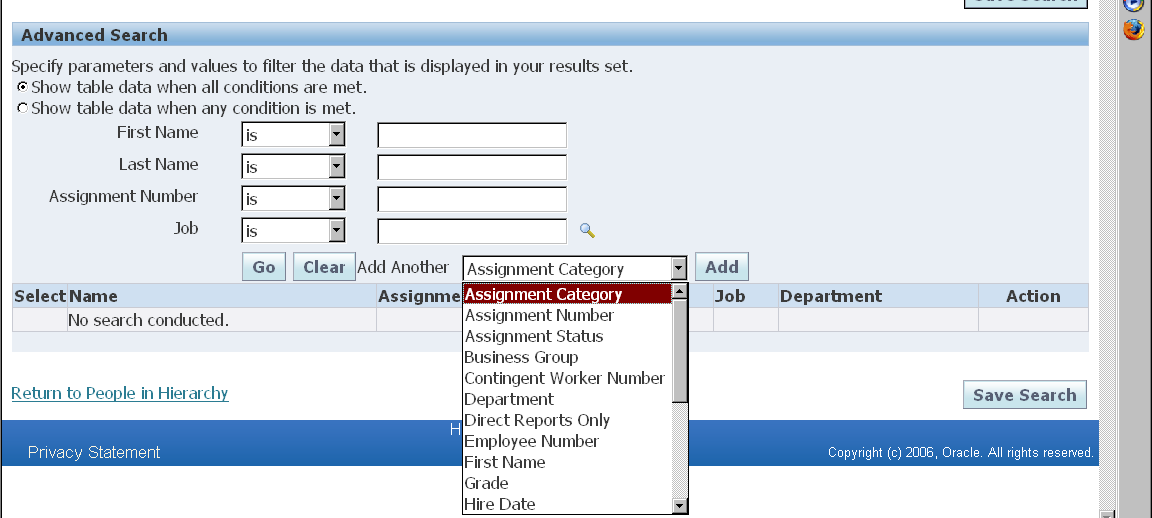Select 'Hire Date' from the dropdown list
This screenshot has width=1152, height=518.
(500, 504)
